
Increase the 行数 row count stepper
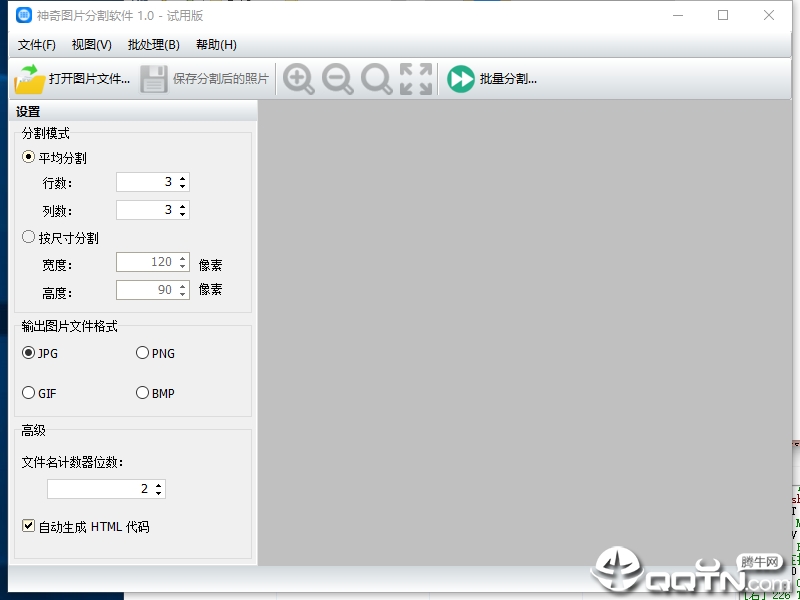pos(183,178)
